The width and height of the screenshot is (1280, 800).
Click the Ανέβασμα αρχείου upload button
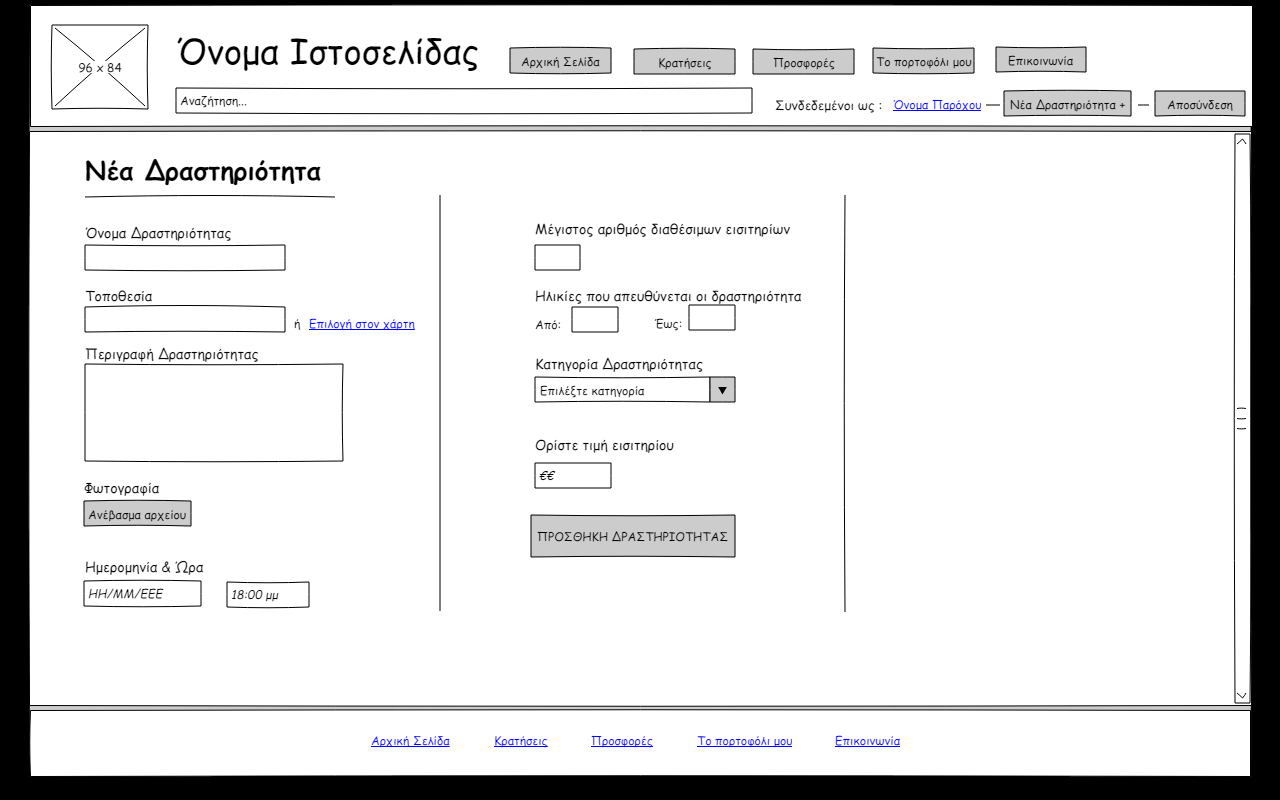click(x=137, y=514)
